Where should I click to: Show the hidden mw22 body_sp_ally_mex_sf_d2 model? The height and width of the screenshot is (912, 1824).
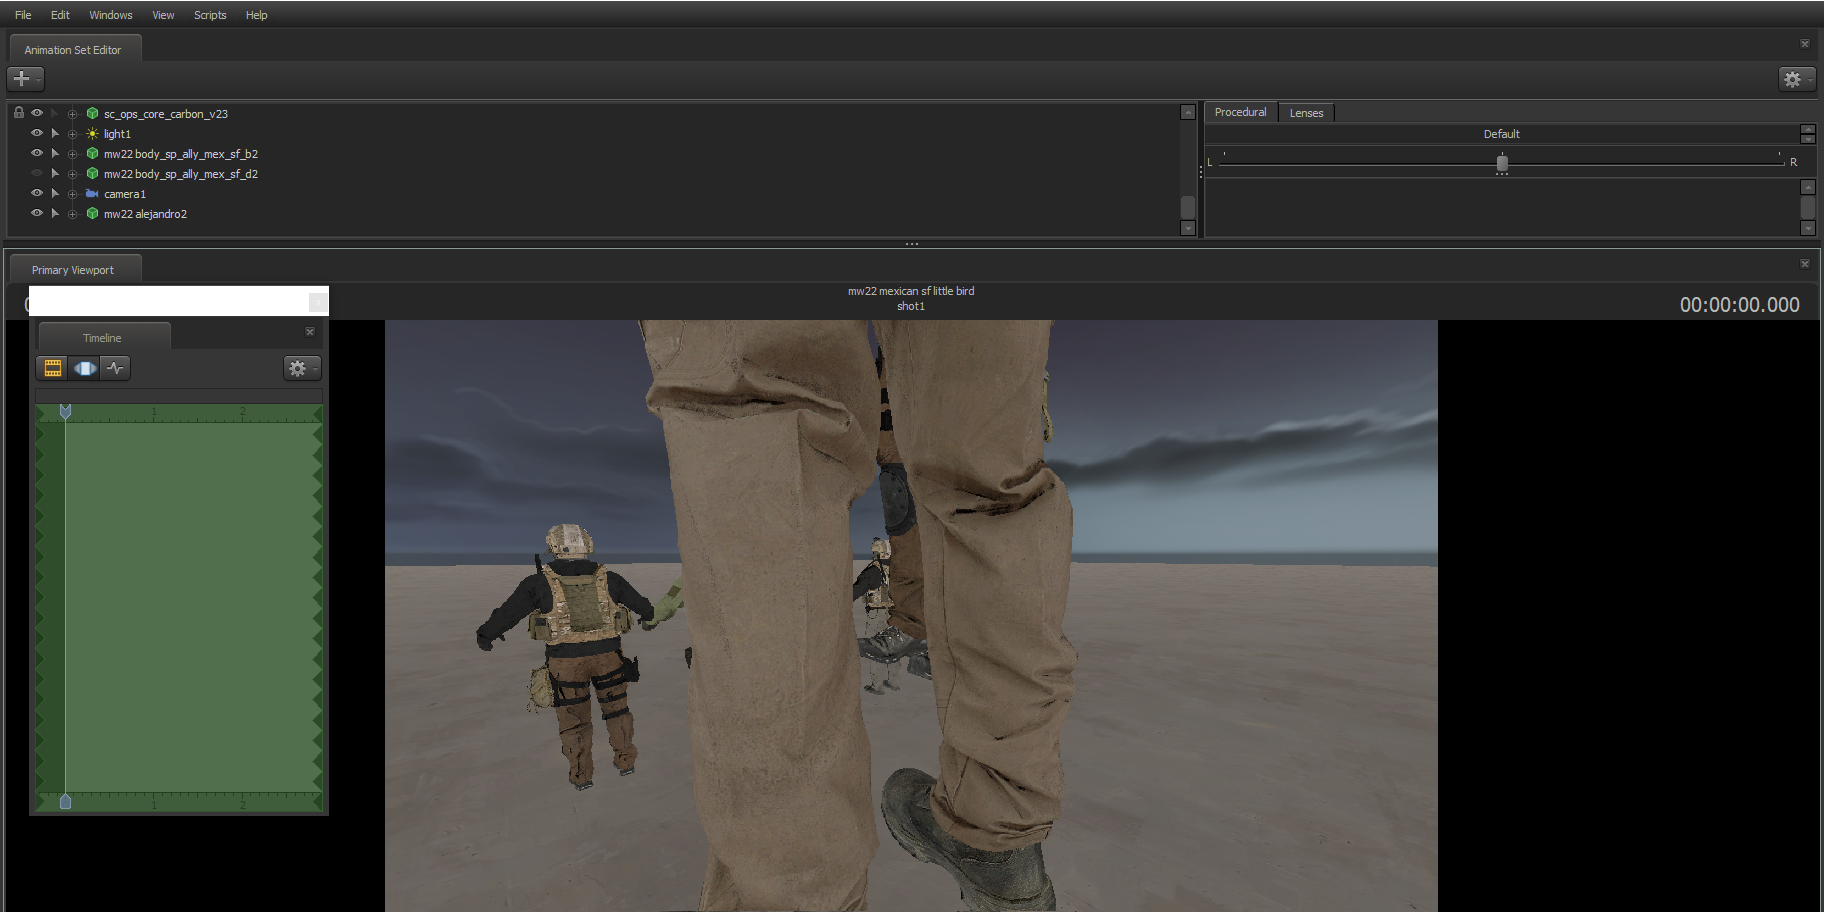[x=36, y=173]
